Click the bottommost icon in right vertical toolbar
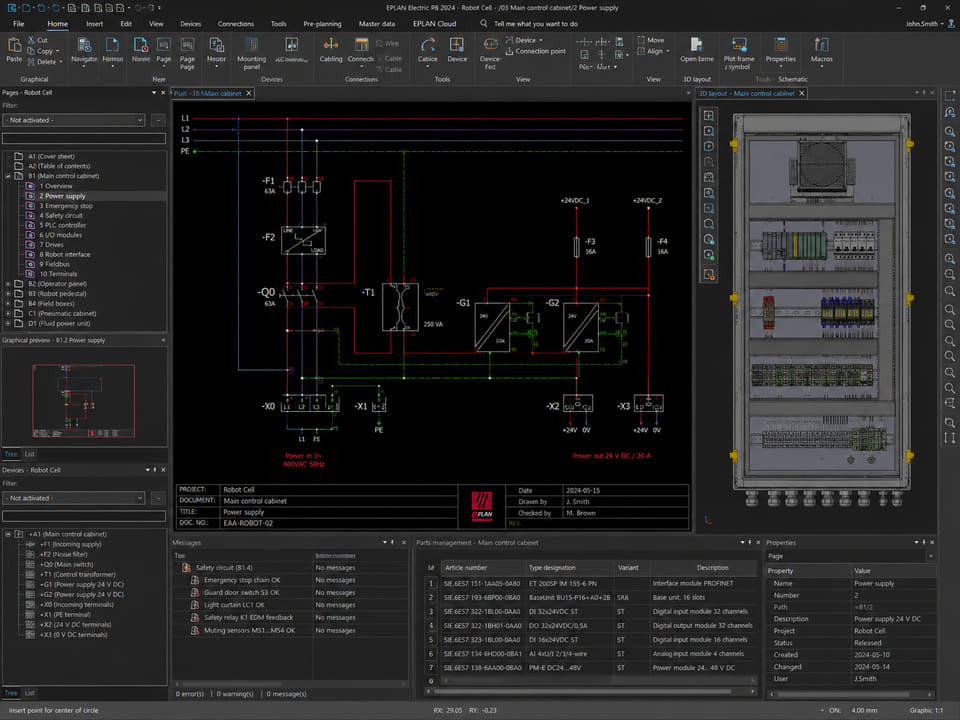This screenshot has height=720, width=960. [x=950, y=438]
